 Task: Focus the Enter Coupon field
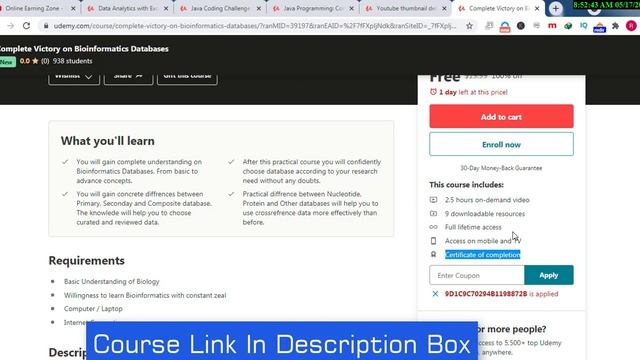pos(477,275)
